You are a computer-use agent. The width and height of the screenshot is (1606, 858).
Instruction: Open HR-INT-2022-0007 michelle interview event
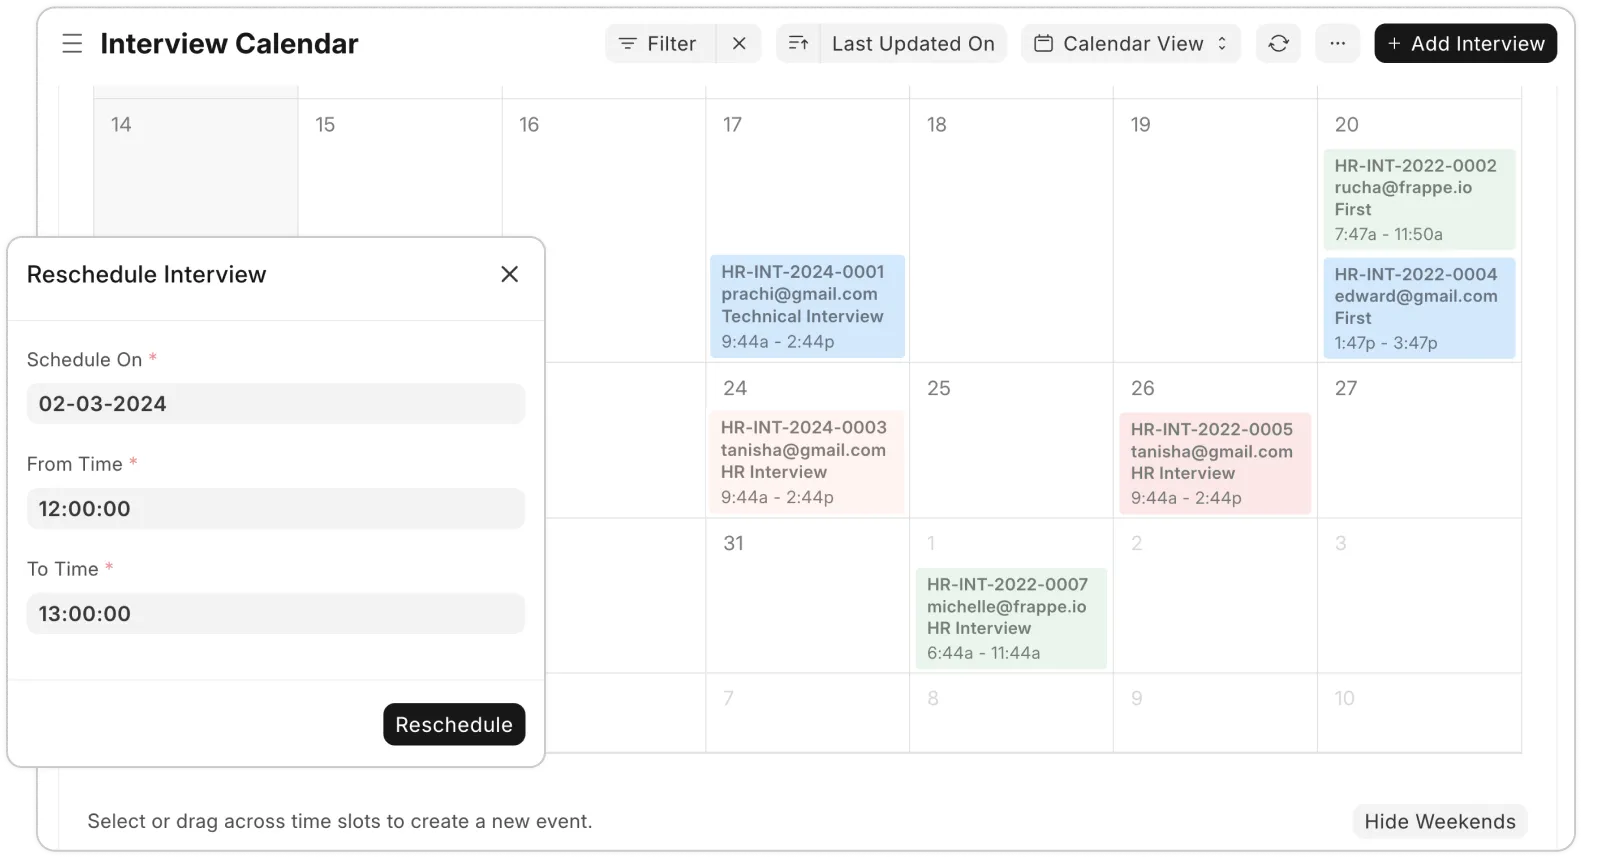tap(1010, 618)
